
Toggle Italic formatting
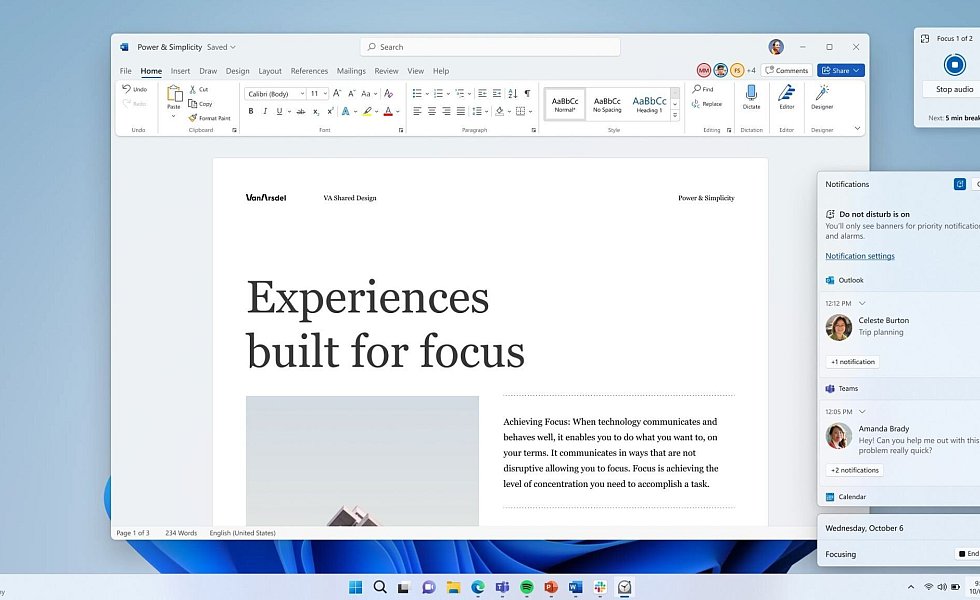coord(265,111)
